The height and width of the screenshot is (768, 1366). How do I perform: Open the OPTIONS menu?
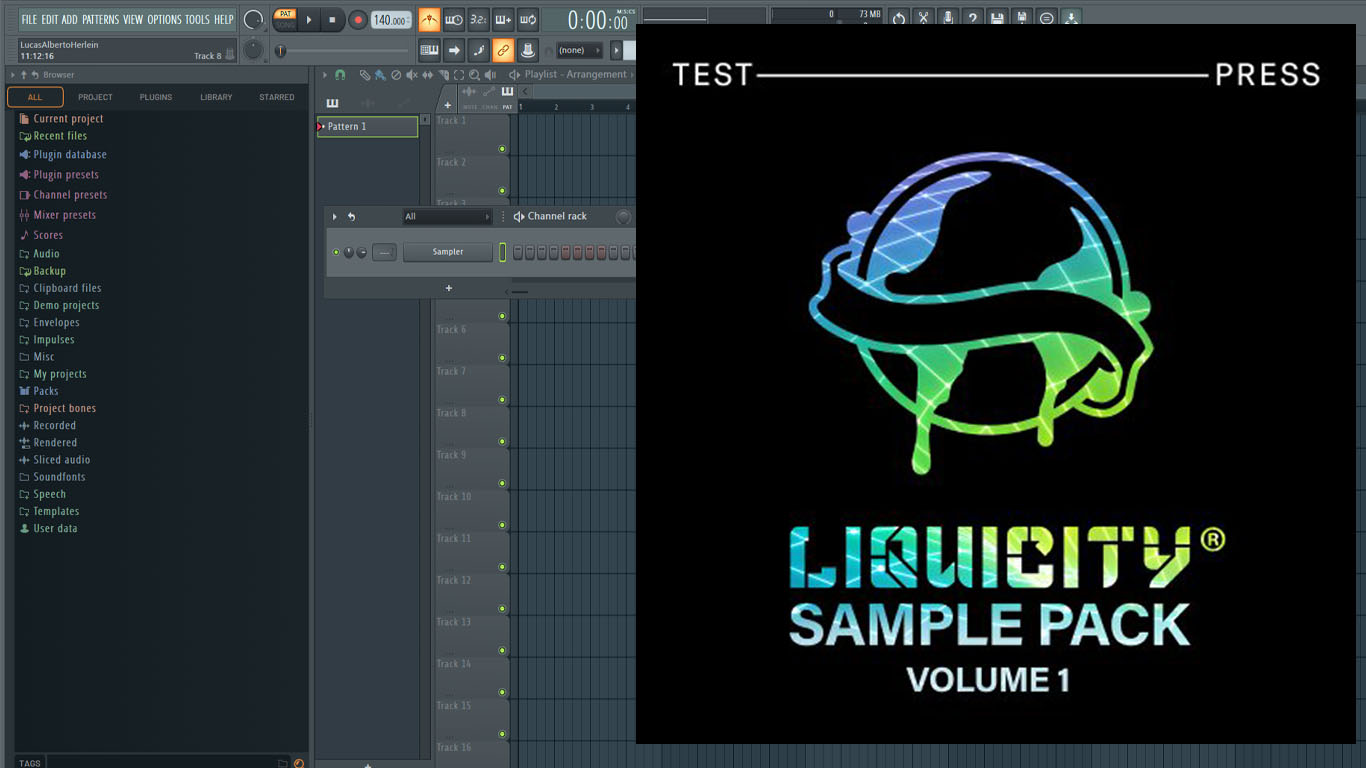164,19
